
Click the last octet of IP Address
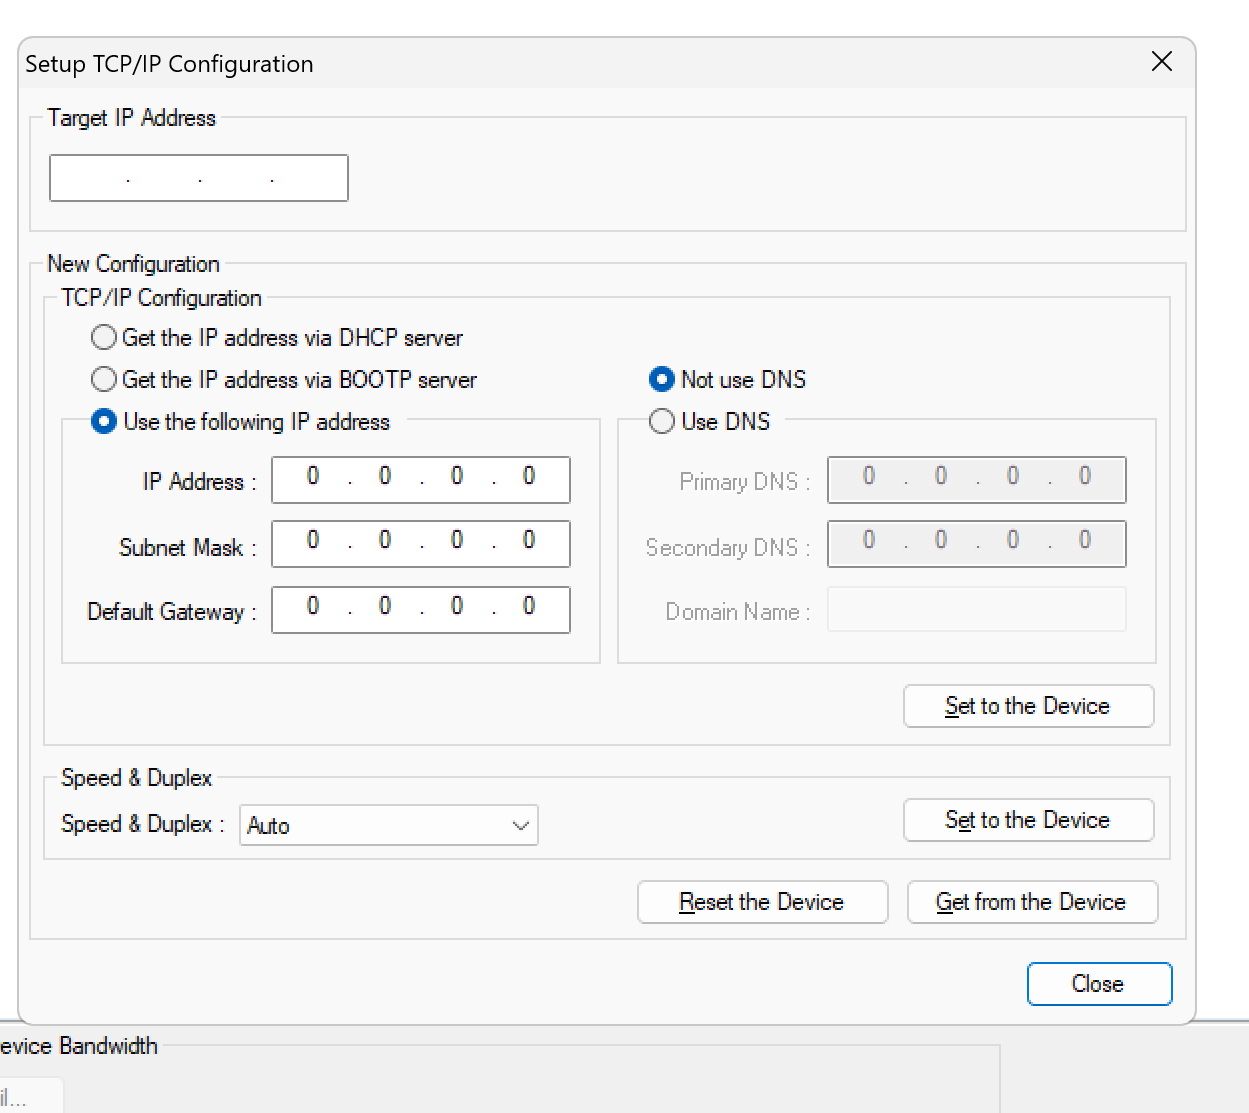[529, 477]
